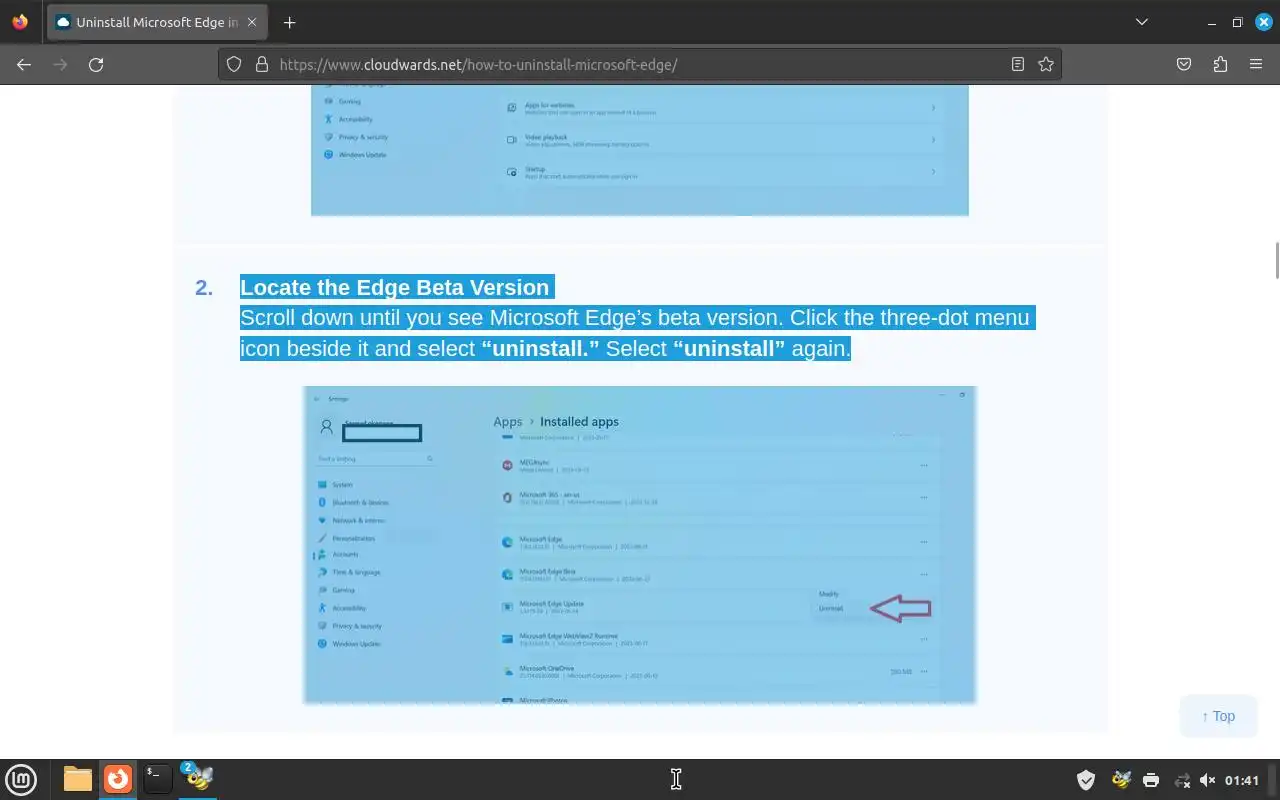The height and width of the screenshot is (800, 1280).
Task: Open the security shield tray icon
Action: point(1086,780)
